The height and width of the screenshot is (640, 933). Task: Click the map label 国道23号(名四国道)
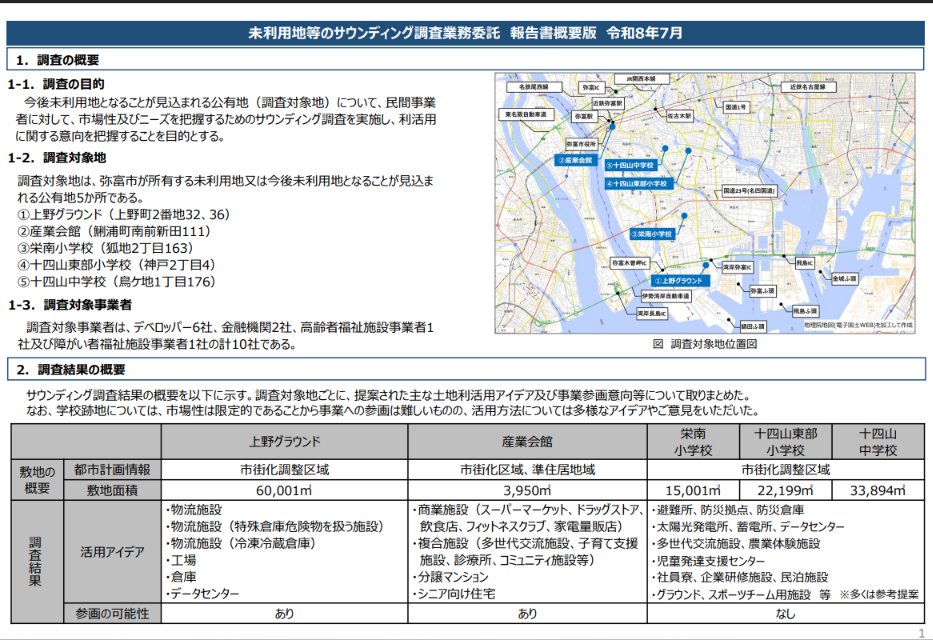pos(750,190)
